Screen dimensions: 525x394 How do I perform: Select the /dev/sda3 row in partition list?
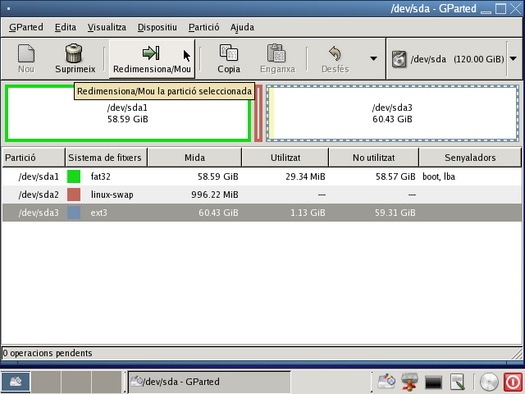pos(262,213)
